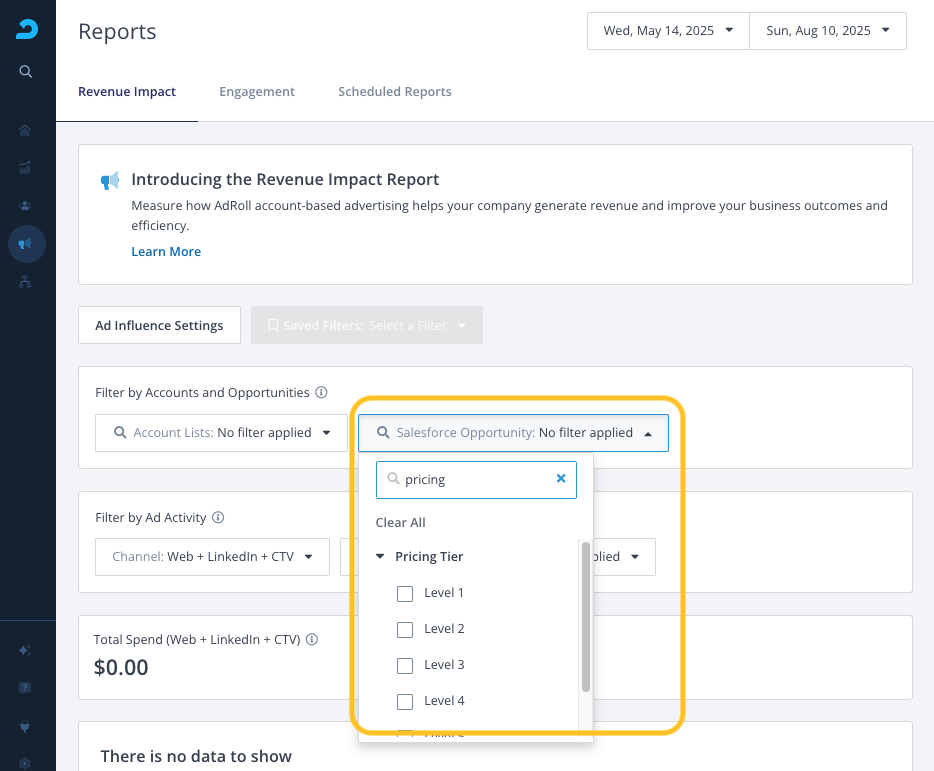Collapse the Pricing Tier group
This screenshot has width=934, height=771.
pos(380,557)
